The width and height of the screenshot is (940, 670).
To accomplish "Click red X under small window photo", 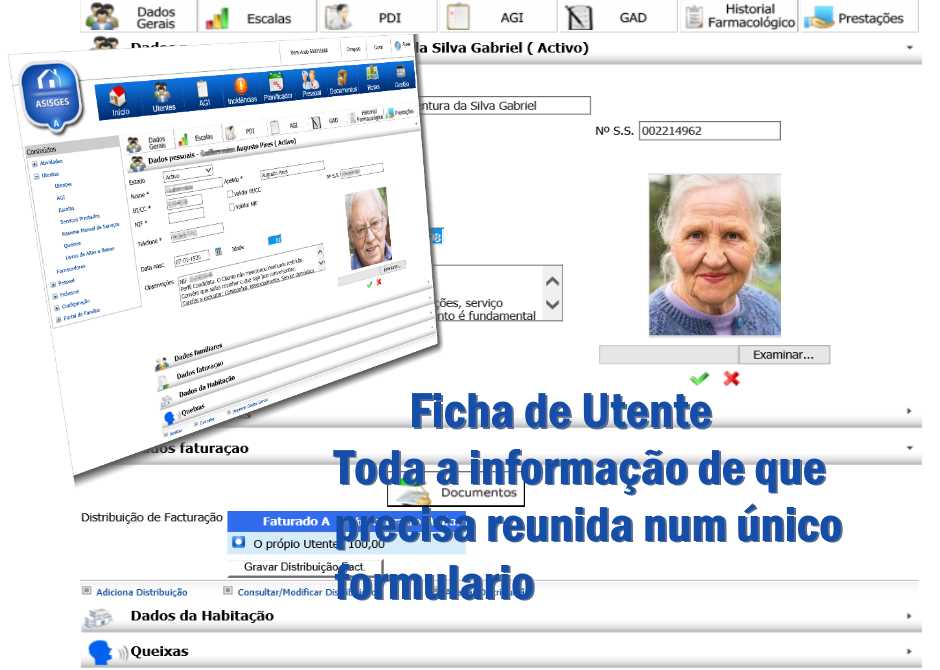I will tap(379, 282).
